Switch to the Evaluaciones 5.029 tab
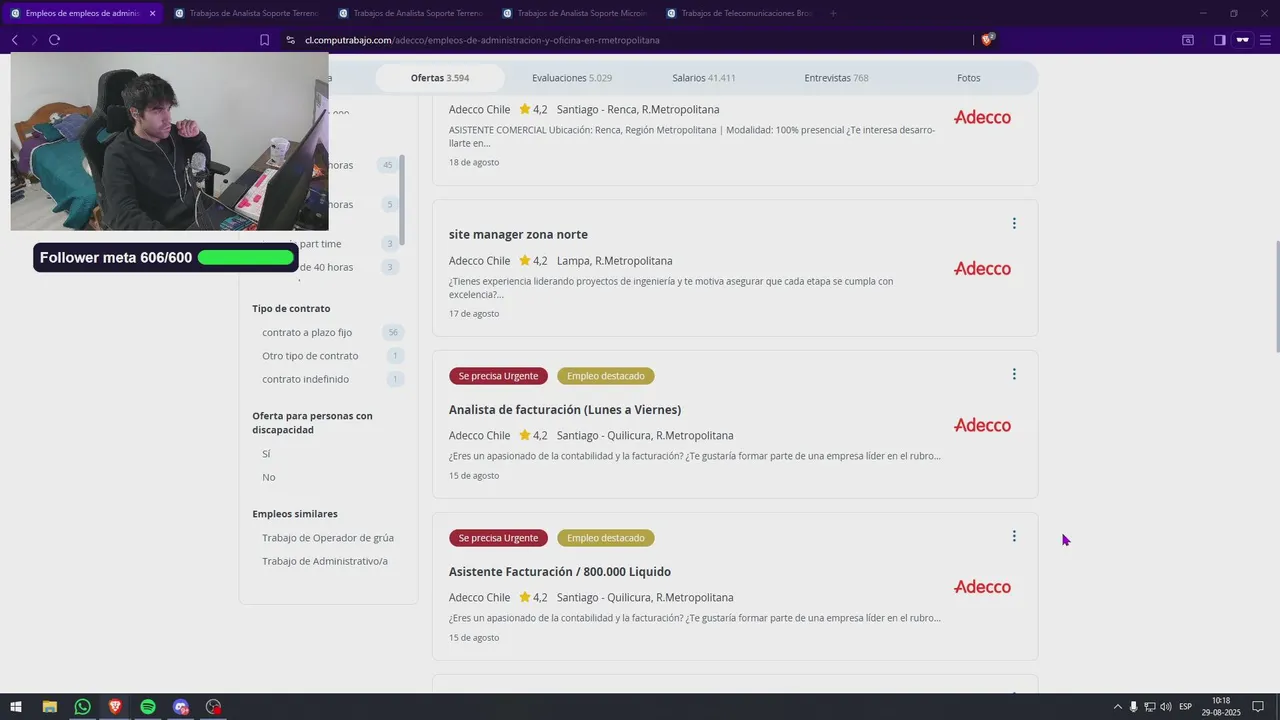 (x=572, y=78)
